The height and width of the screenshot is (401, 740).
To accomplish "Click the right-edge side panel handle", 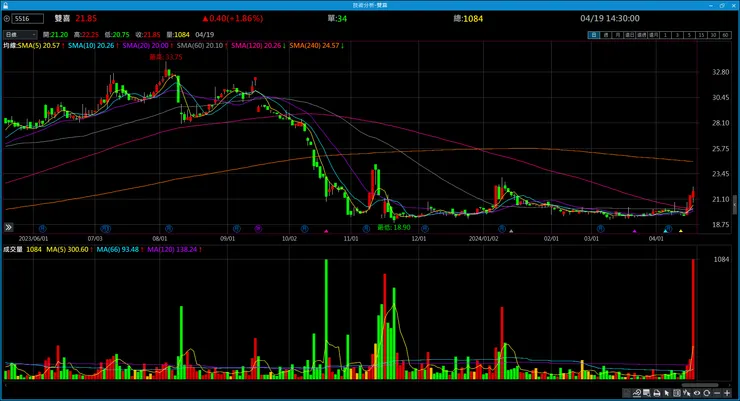I will pyautogui.click(x=734, y=205).
